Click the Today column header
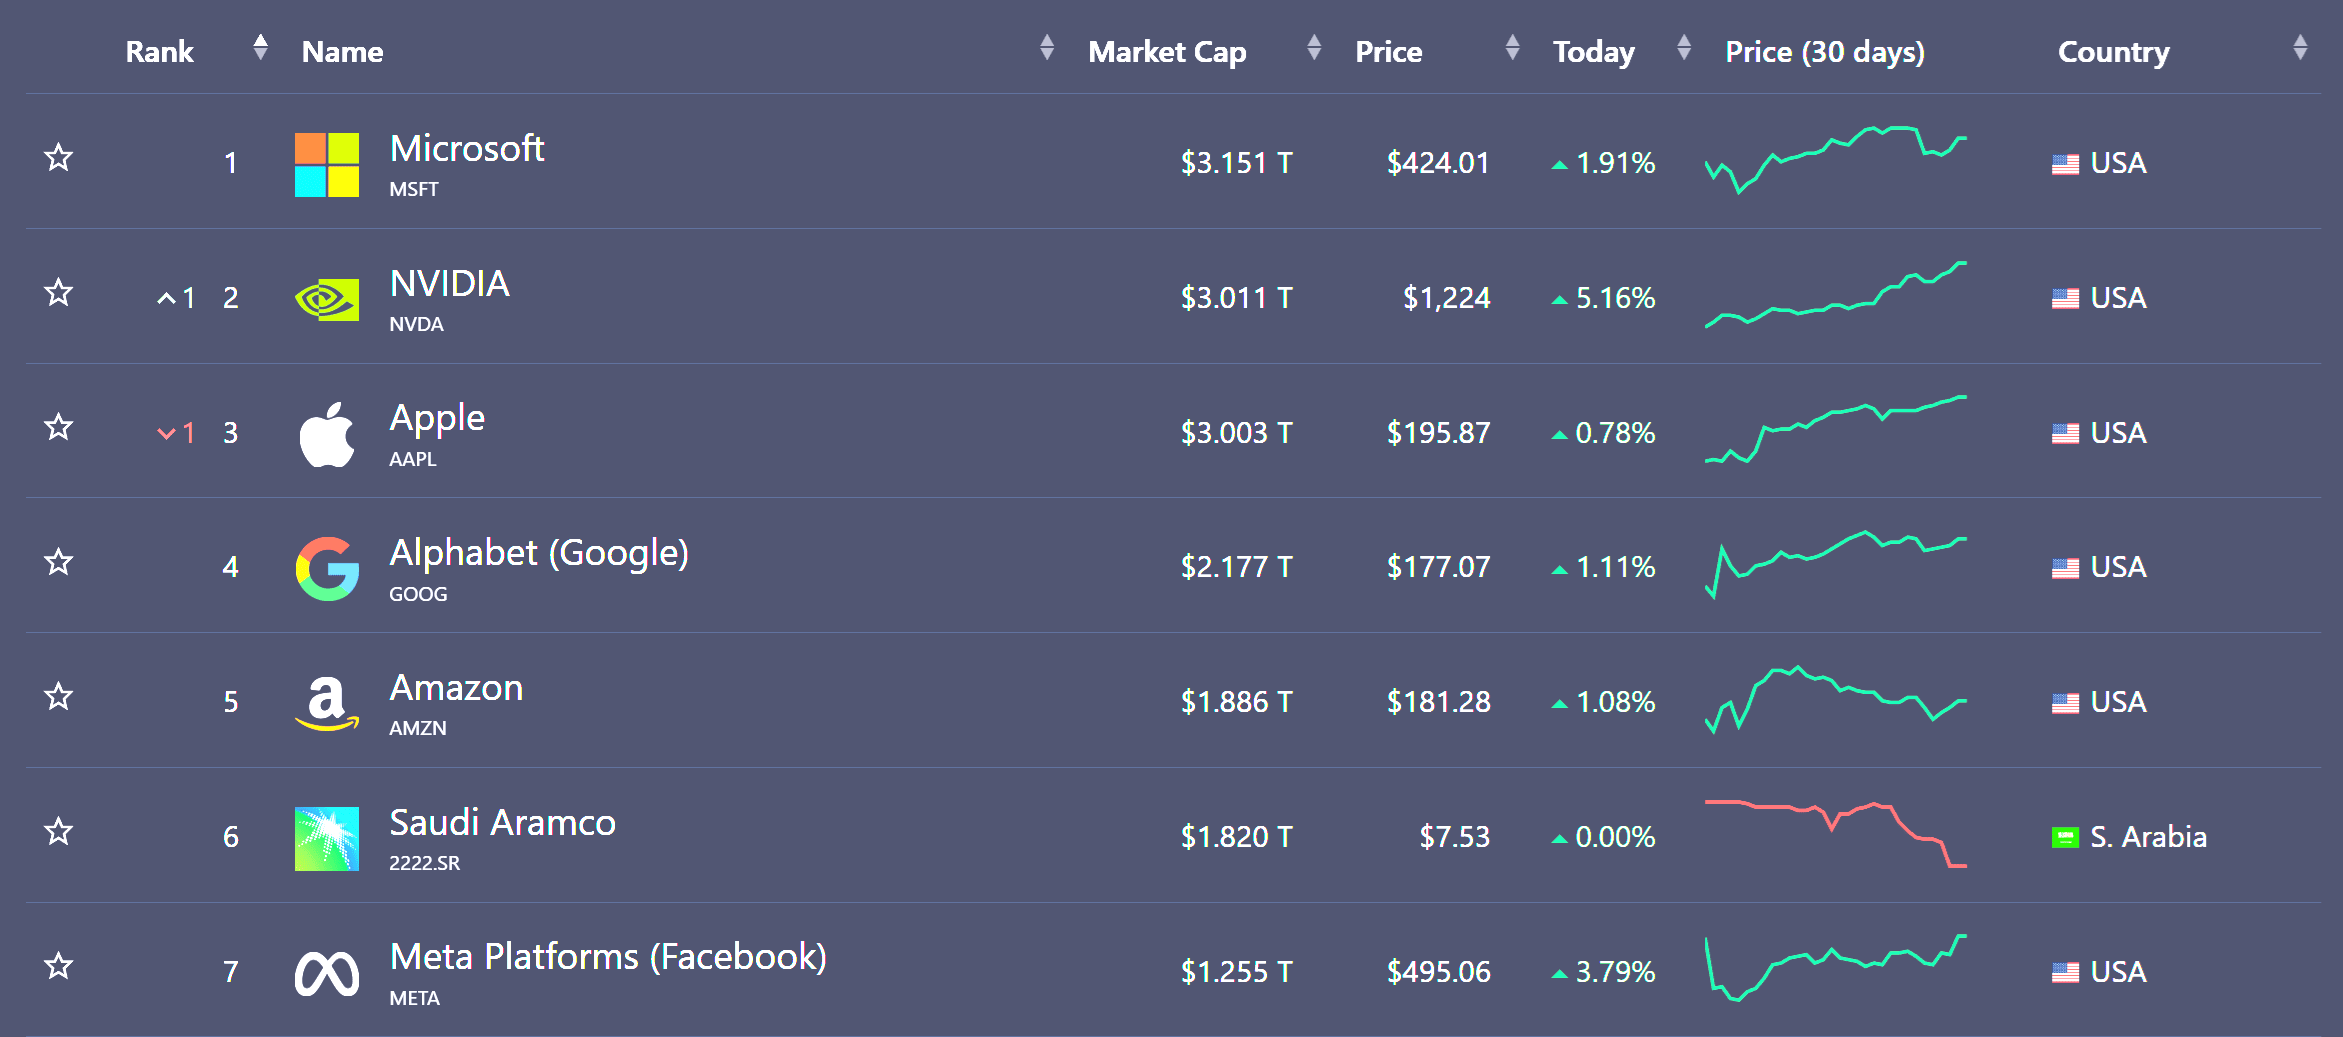Screen dimensions: 2343x1037 click(x=1594, y=51)
